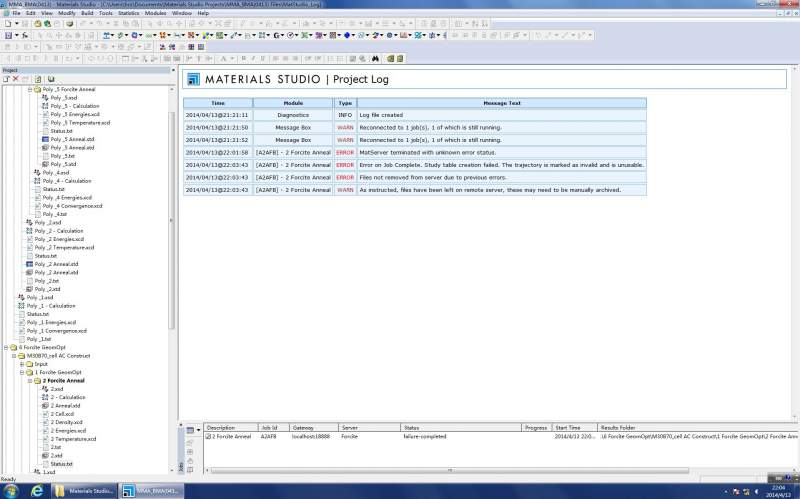800x499 pixels.
Task: Open the Modify menu
Action: coord(66,13)
